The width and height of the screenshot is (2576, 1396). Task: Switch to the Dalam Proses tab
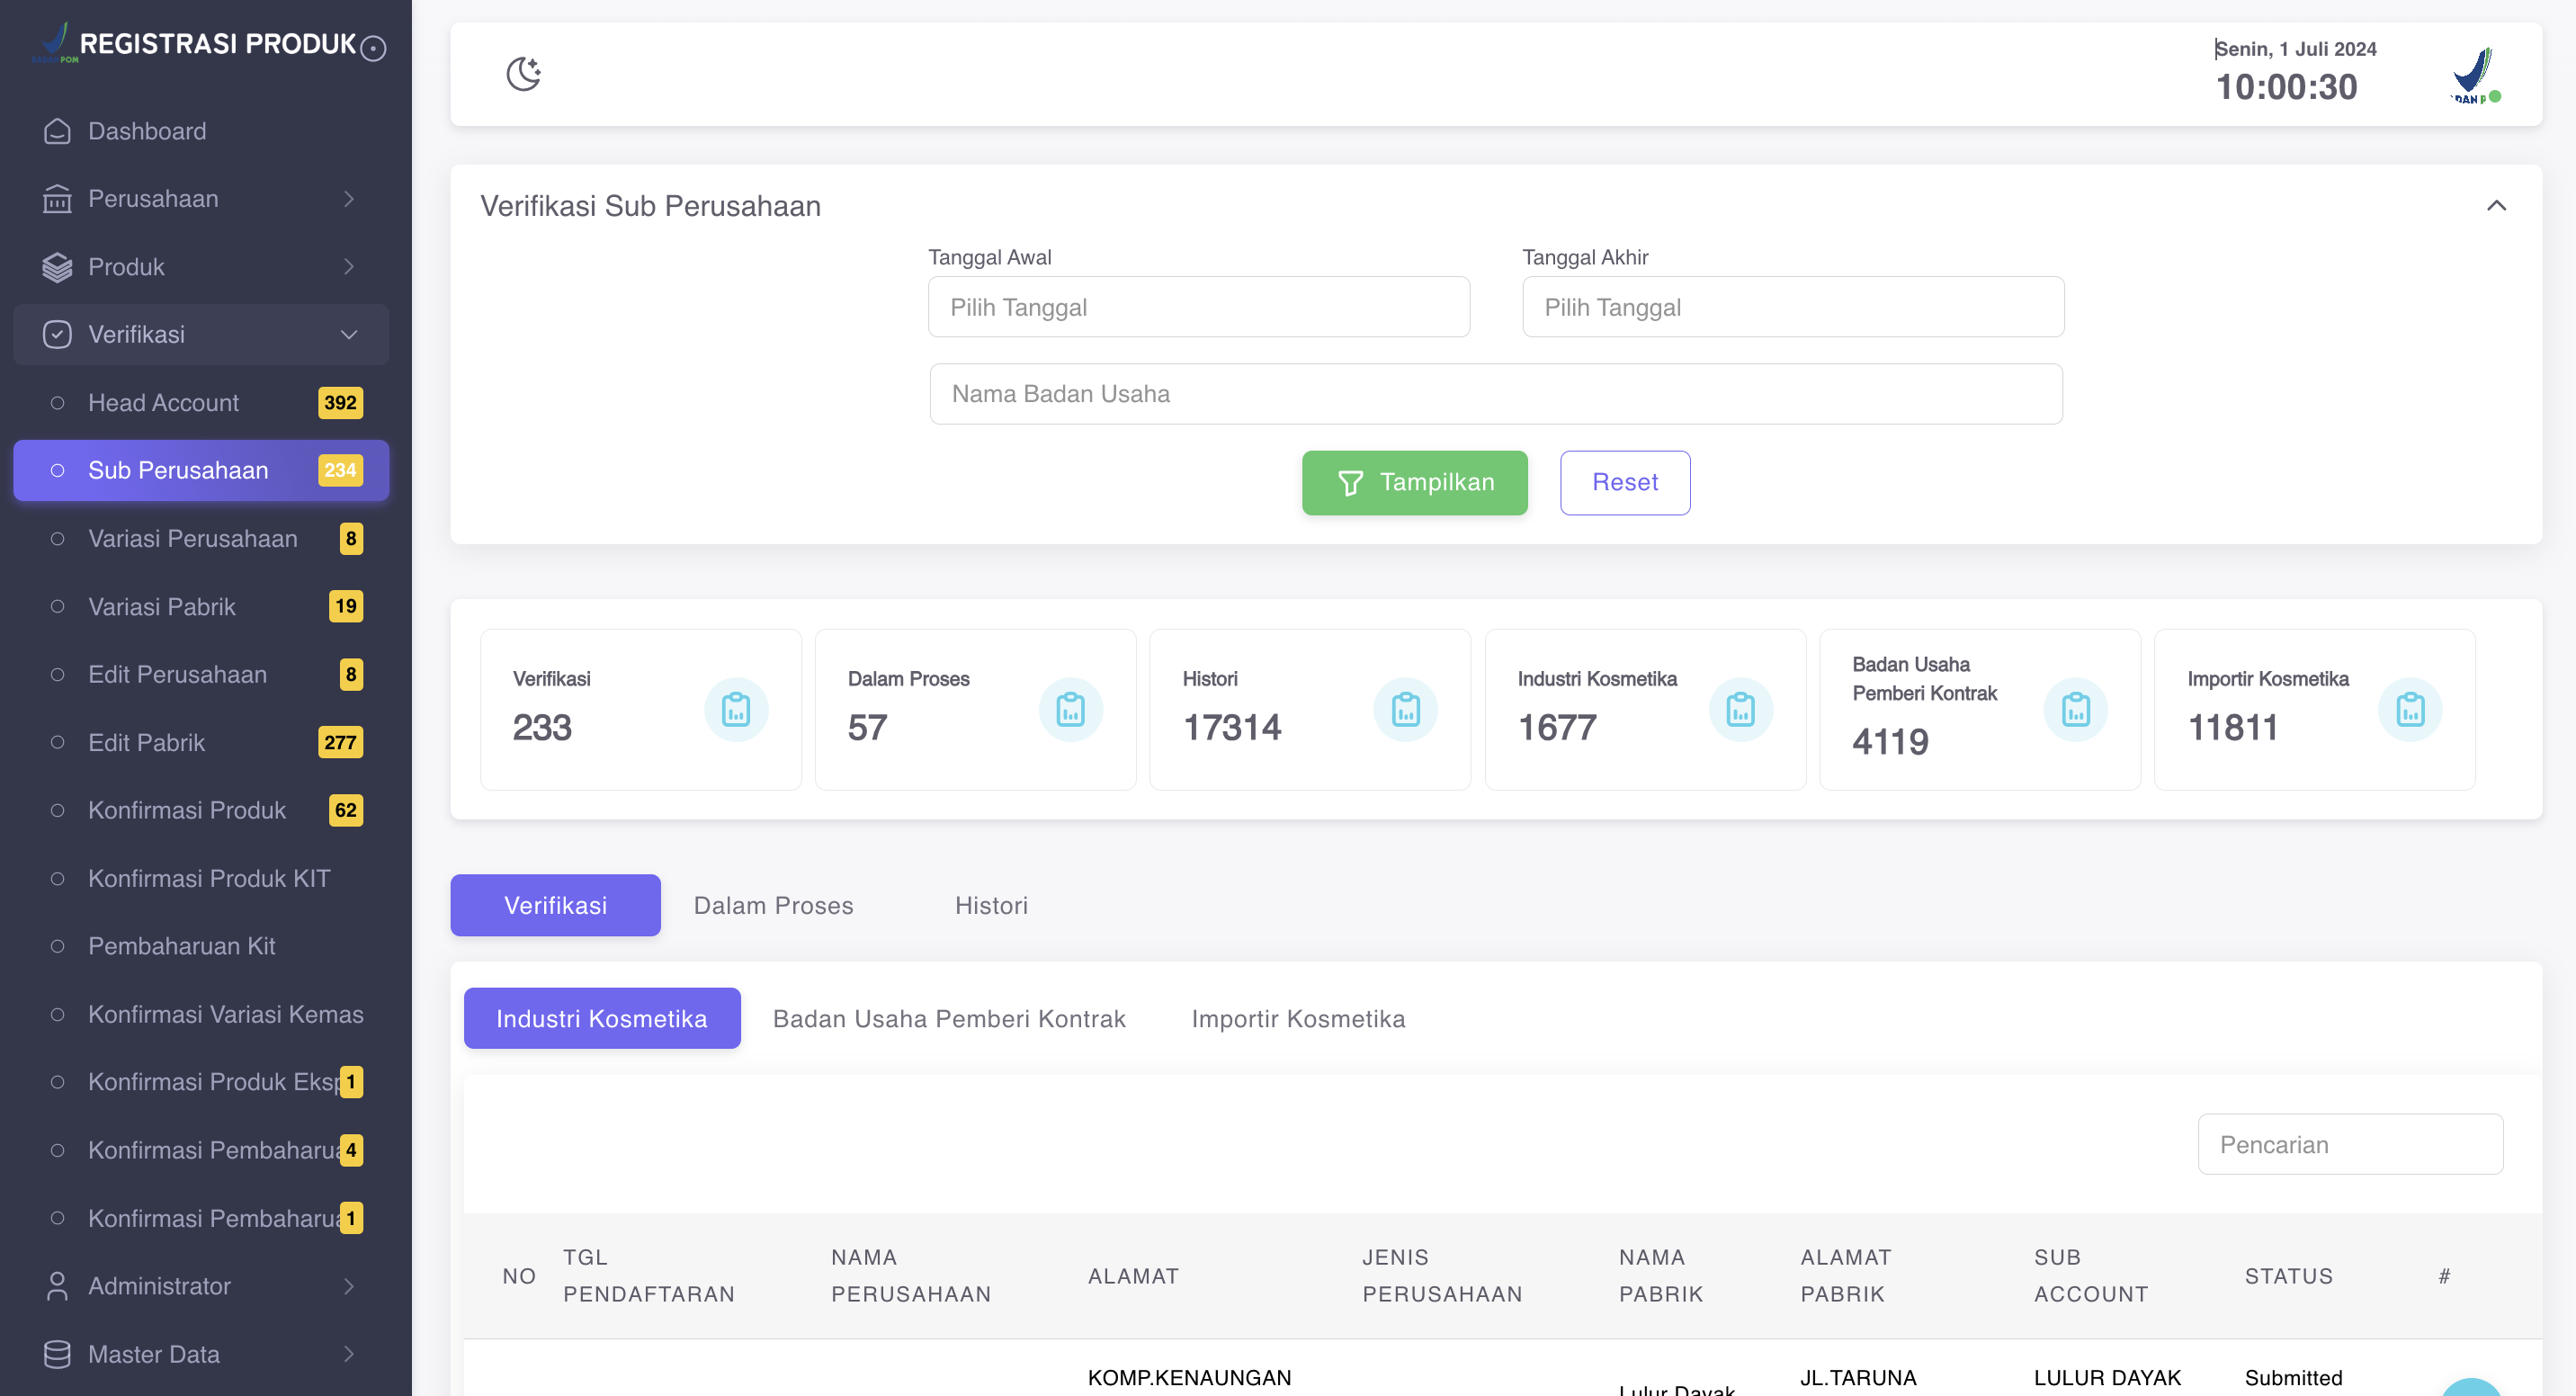coord(773,905)
